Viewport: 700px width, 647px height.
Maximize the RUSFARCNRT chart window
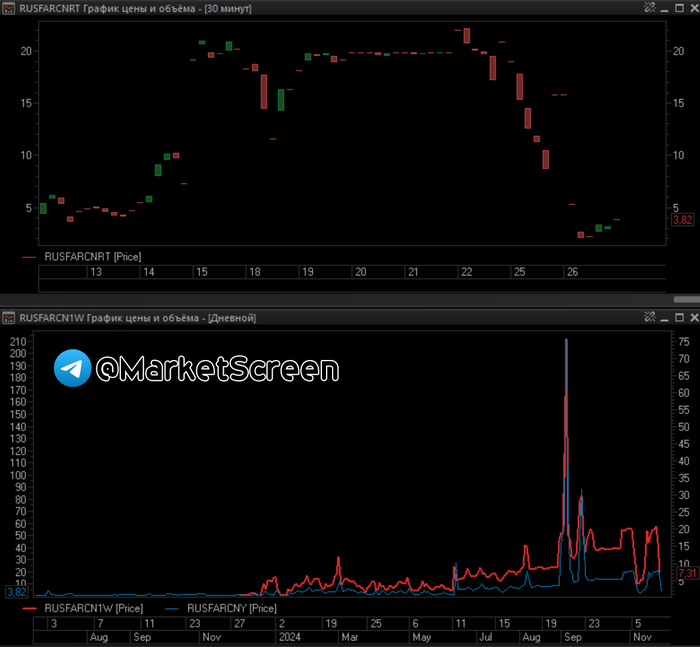pos(679,8)
